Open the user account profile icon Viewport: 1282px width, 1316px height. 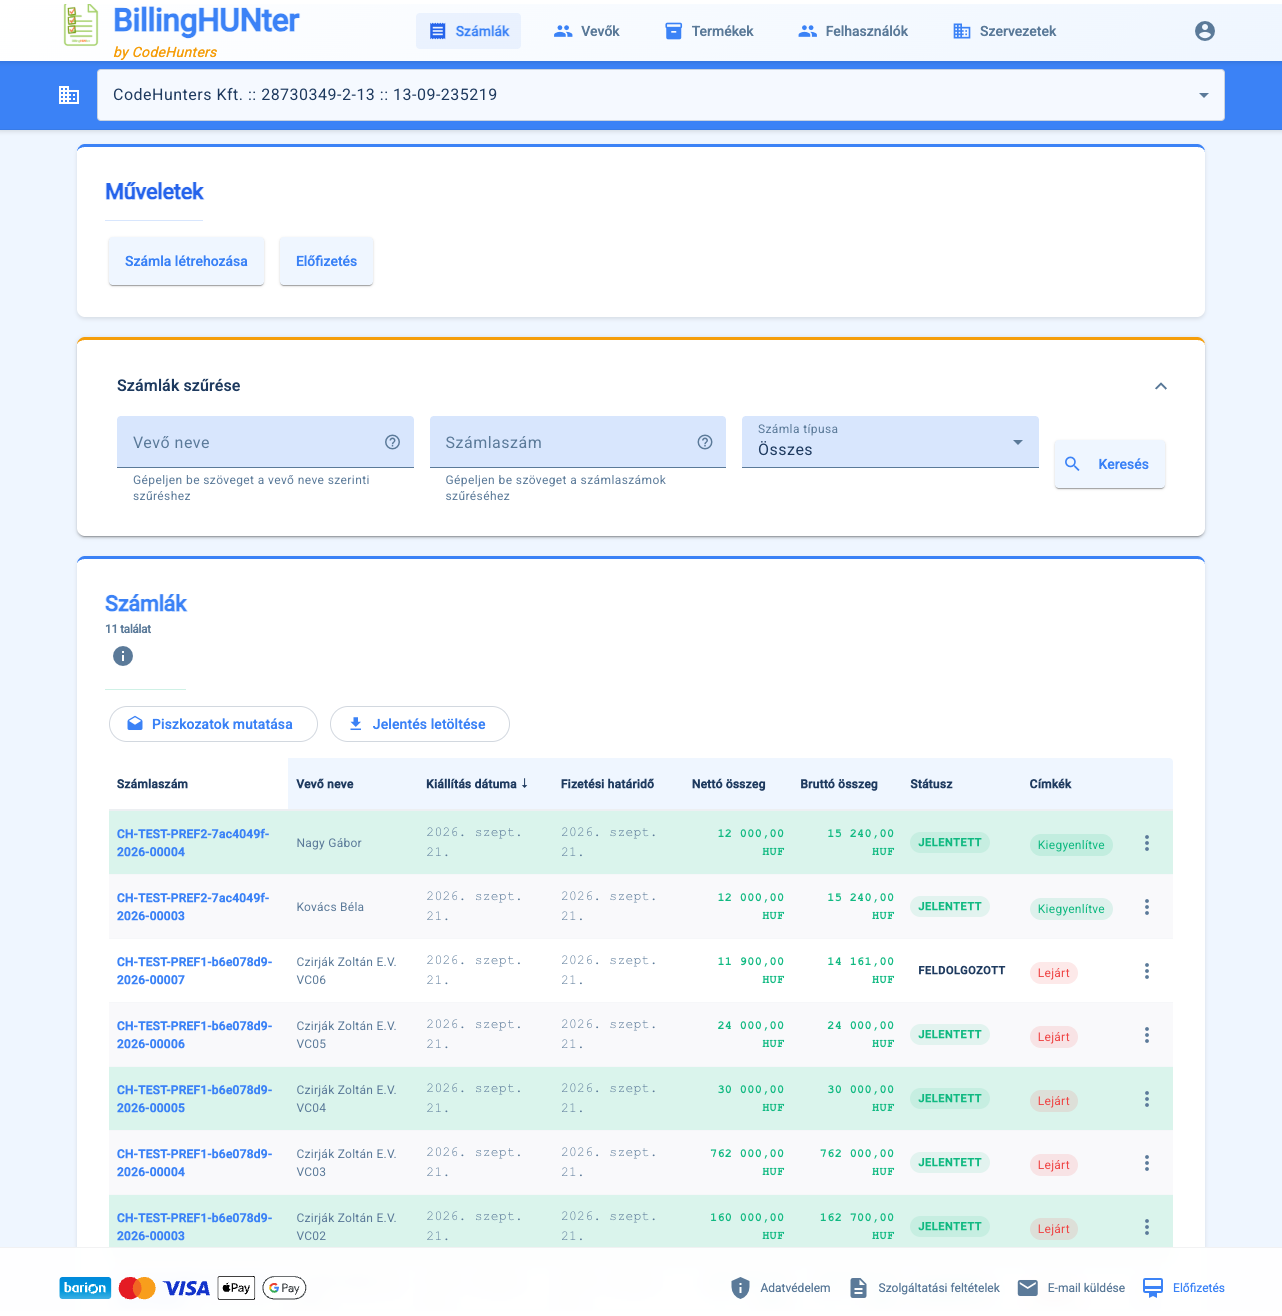click(1205, 31)
